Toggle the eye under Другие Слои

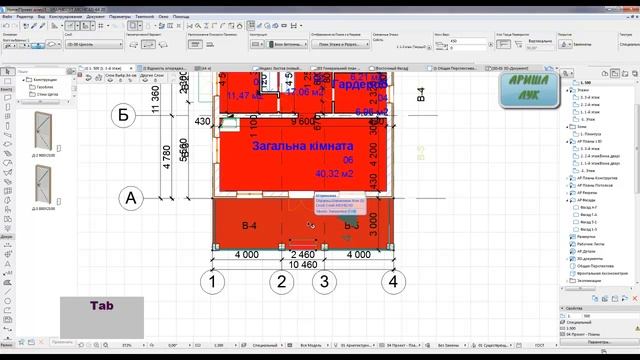(x=145, y=80)
